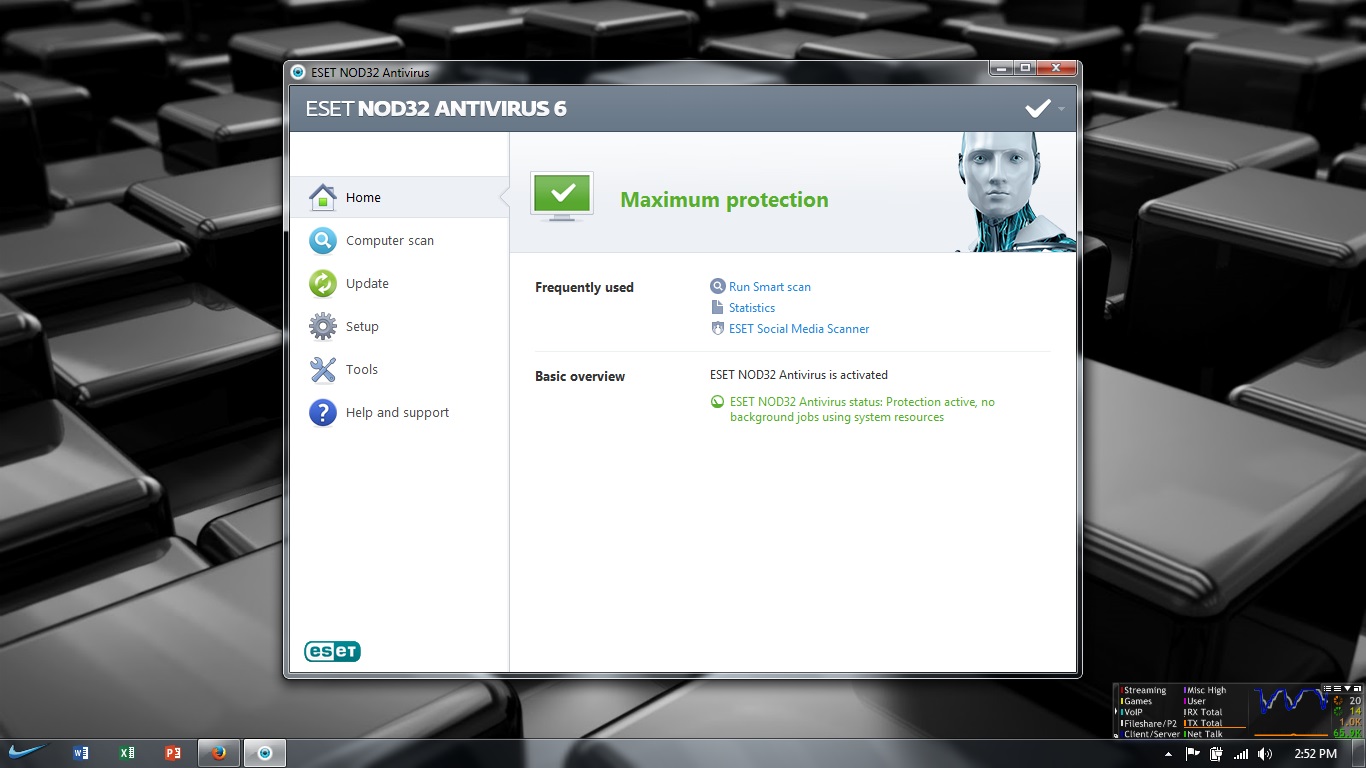Click the ESET logo at window bottom
This screenshot has height=768, width=1366.
click(332, 651)
